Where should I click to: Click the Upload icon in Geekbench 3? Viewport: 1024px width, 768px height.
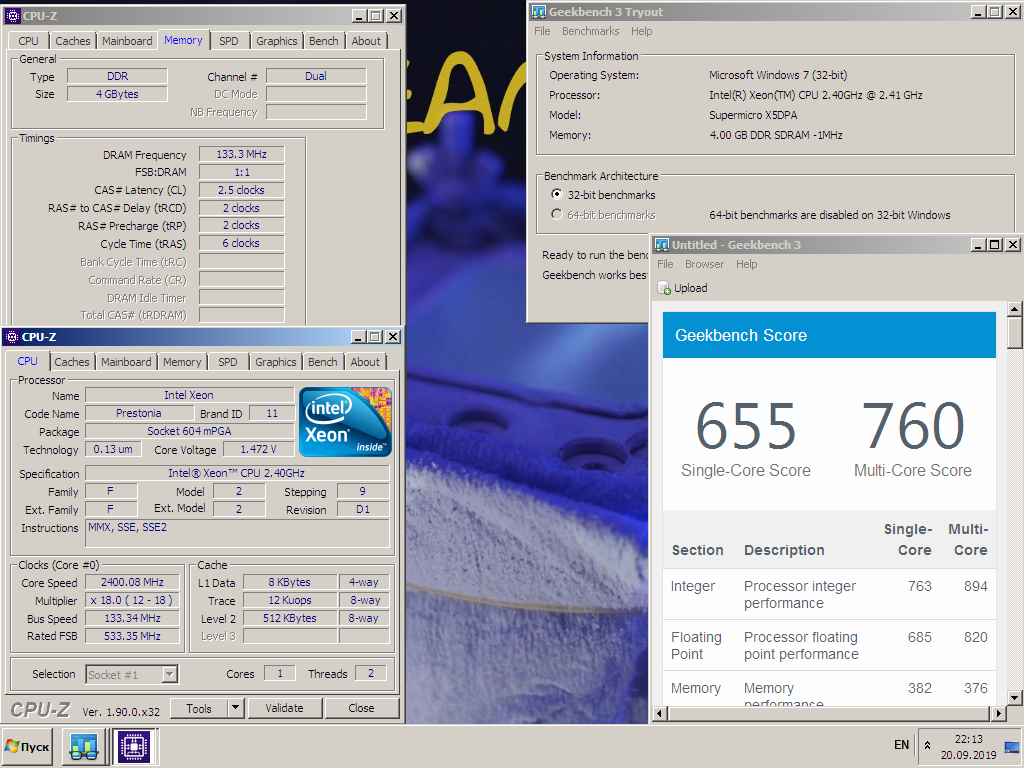coord(664,288)
